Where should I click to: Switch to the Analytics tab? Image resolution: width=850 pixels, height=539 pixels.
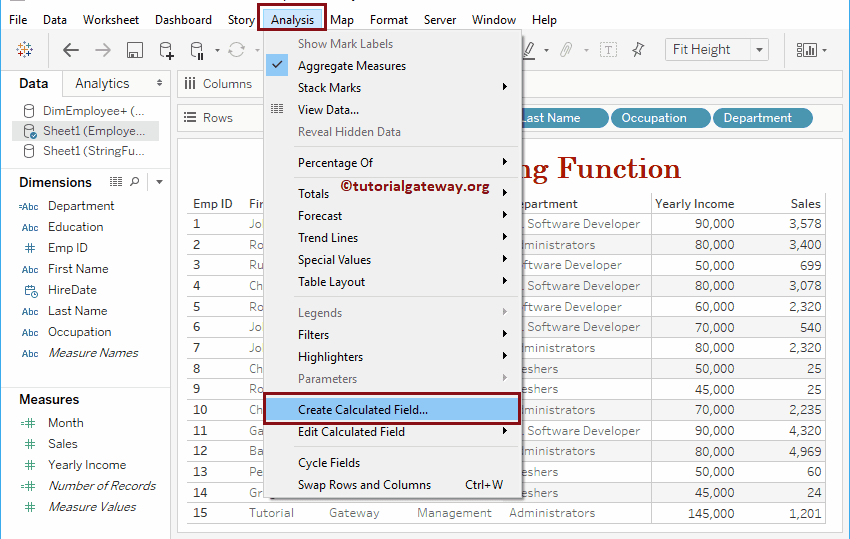tap(102, 84)
